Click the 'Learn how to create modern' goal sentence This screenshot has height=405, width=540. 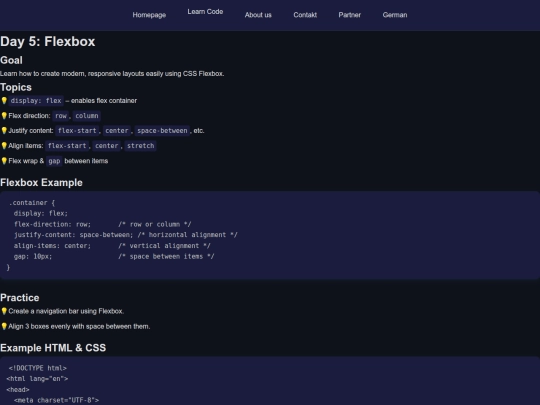[112, 74]
